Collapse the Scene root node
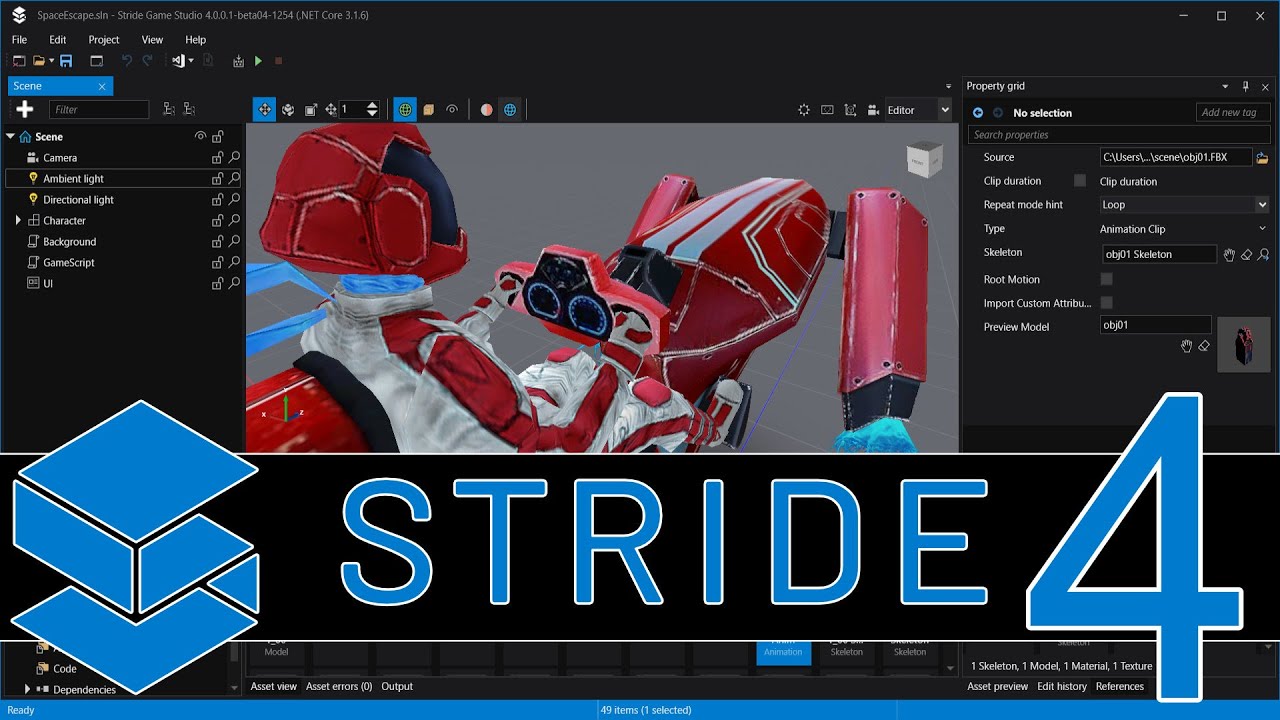The height and width of the screenshot is (720, 1280). tap(11, 136)
